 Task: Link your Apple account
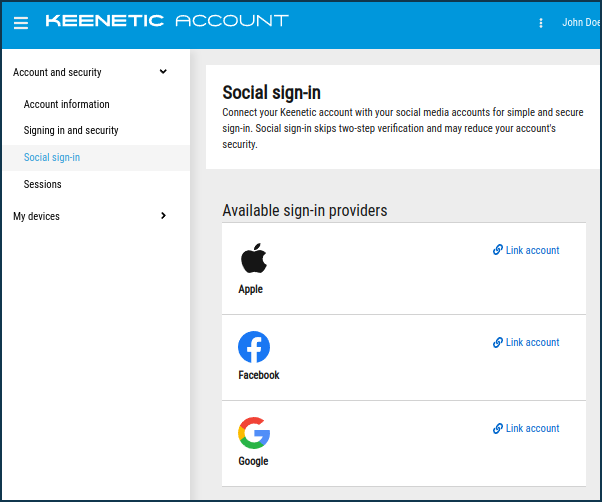pyautogui.click(x=532, y=250)
